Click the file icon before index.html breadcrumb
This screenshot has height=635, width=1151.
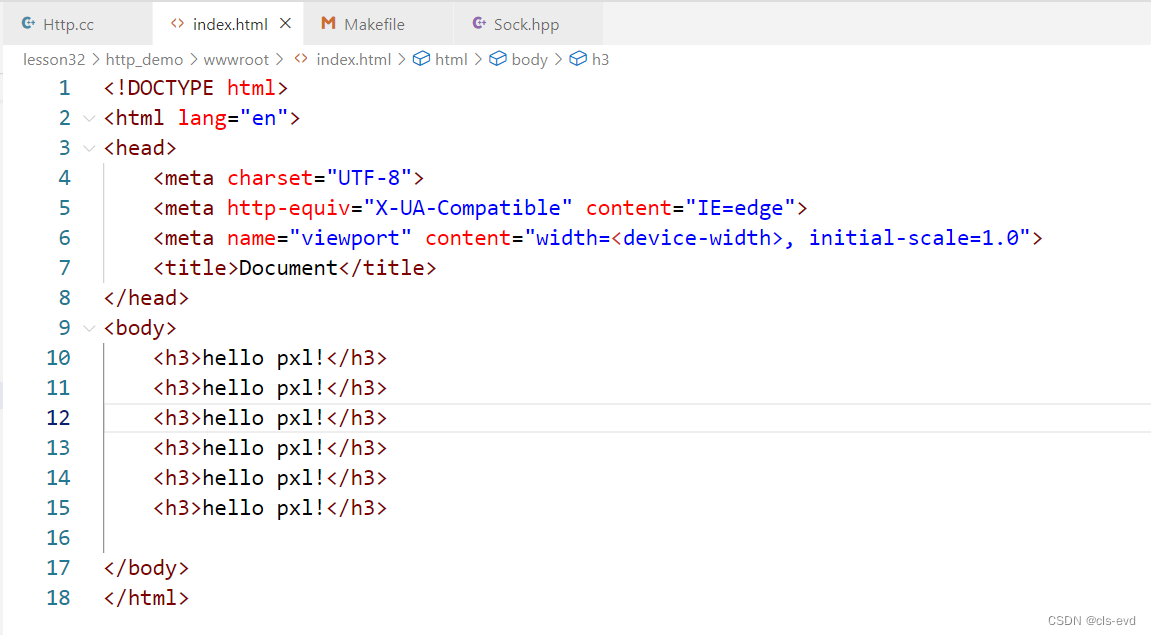(300, 59)
